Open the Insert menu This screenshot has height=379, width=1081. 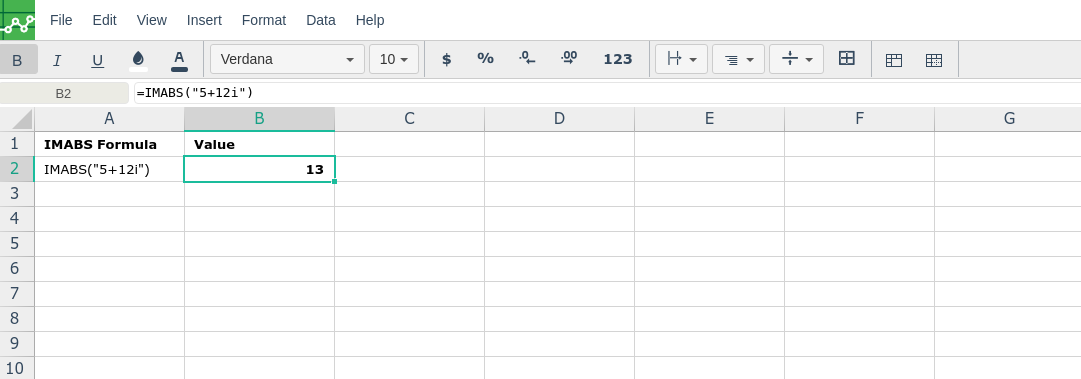pos(204,20)
